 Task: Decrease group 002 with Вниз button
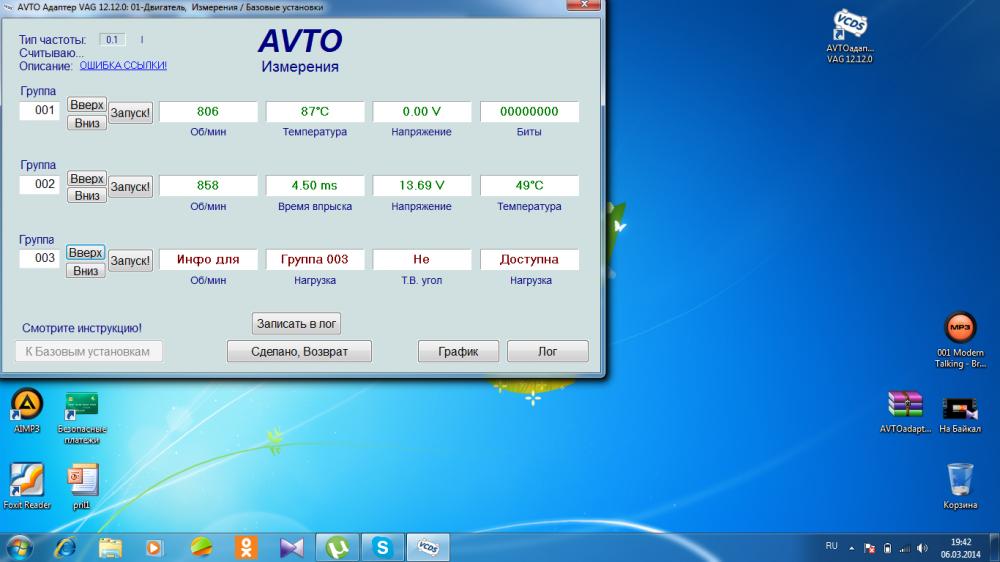[87, 195]
